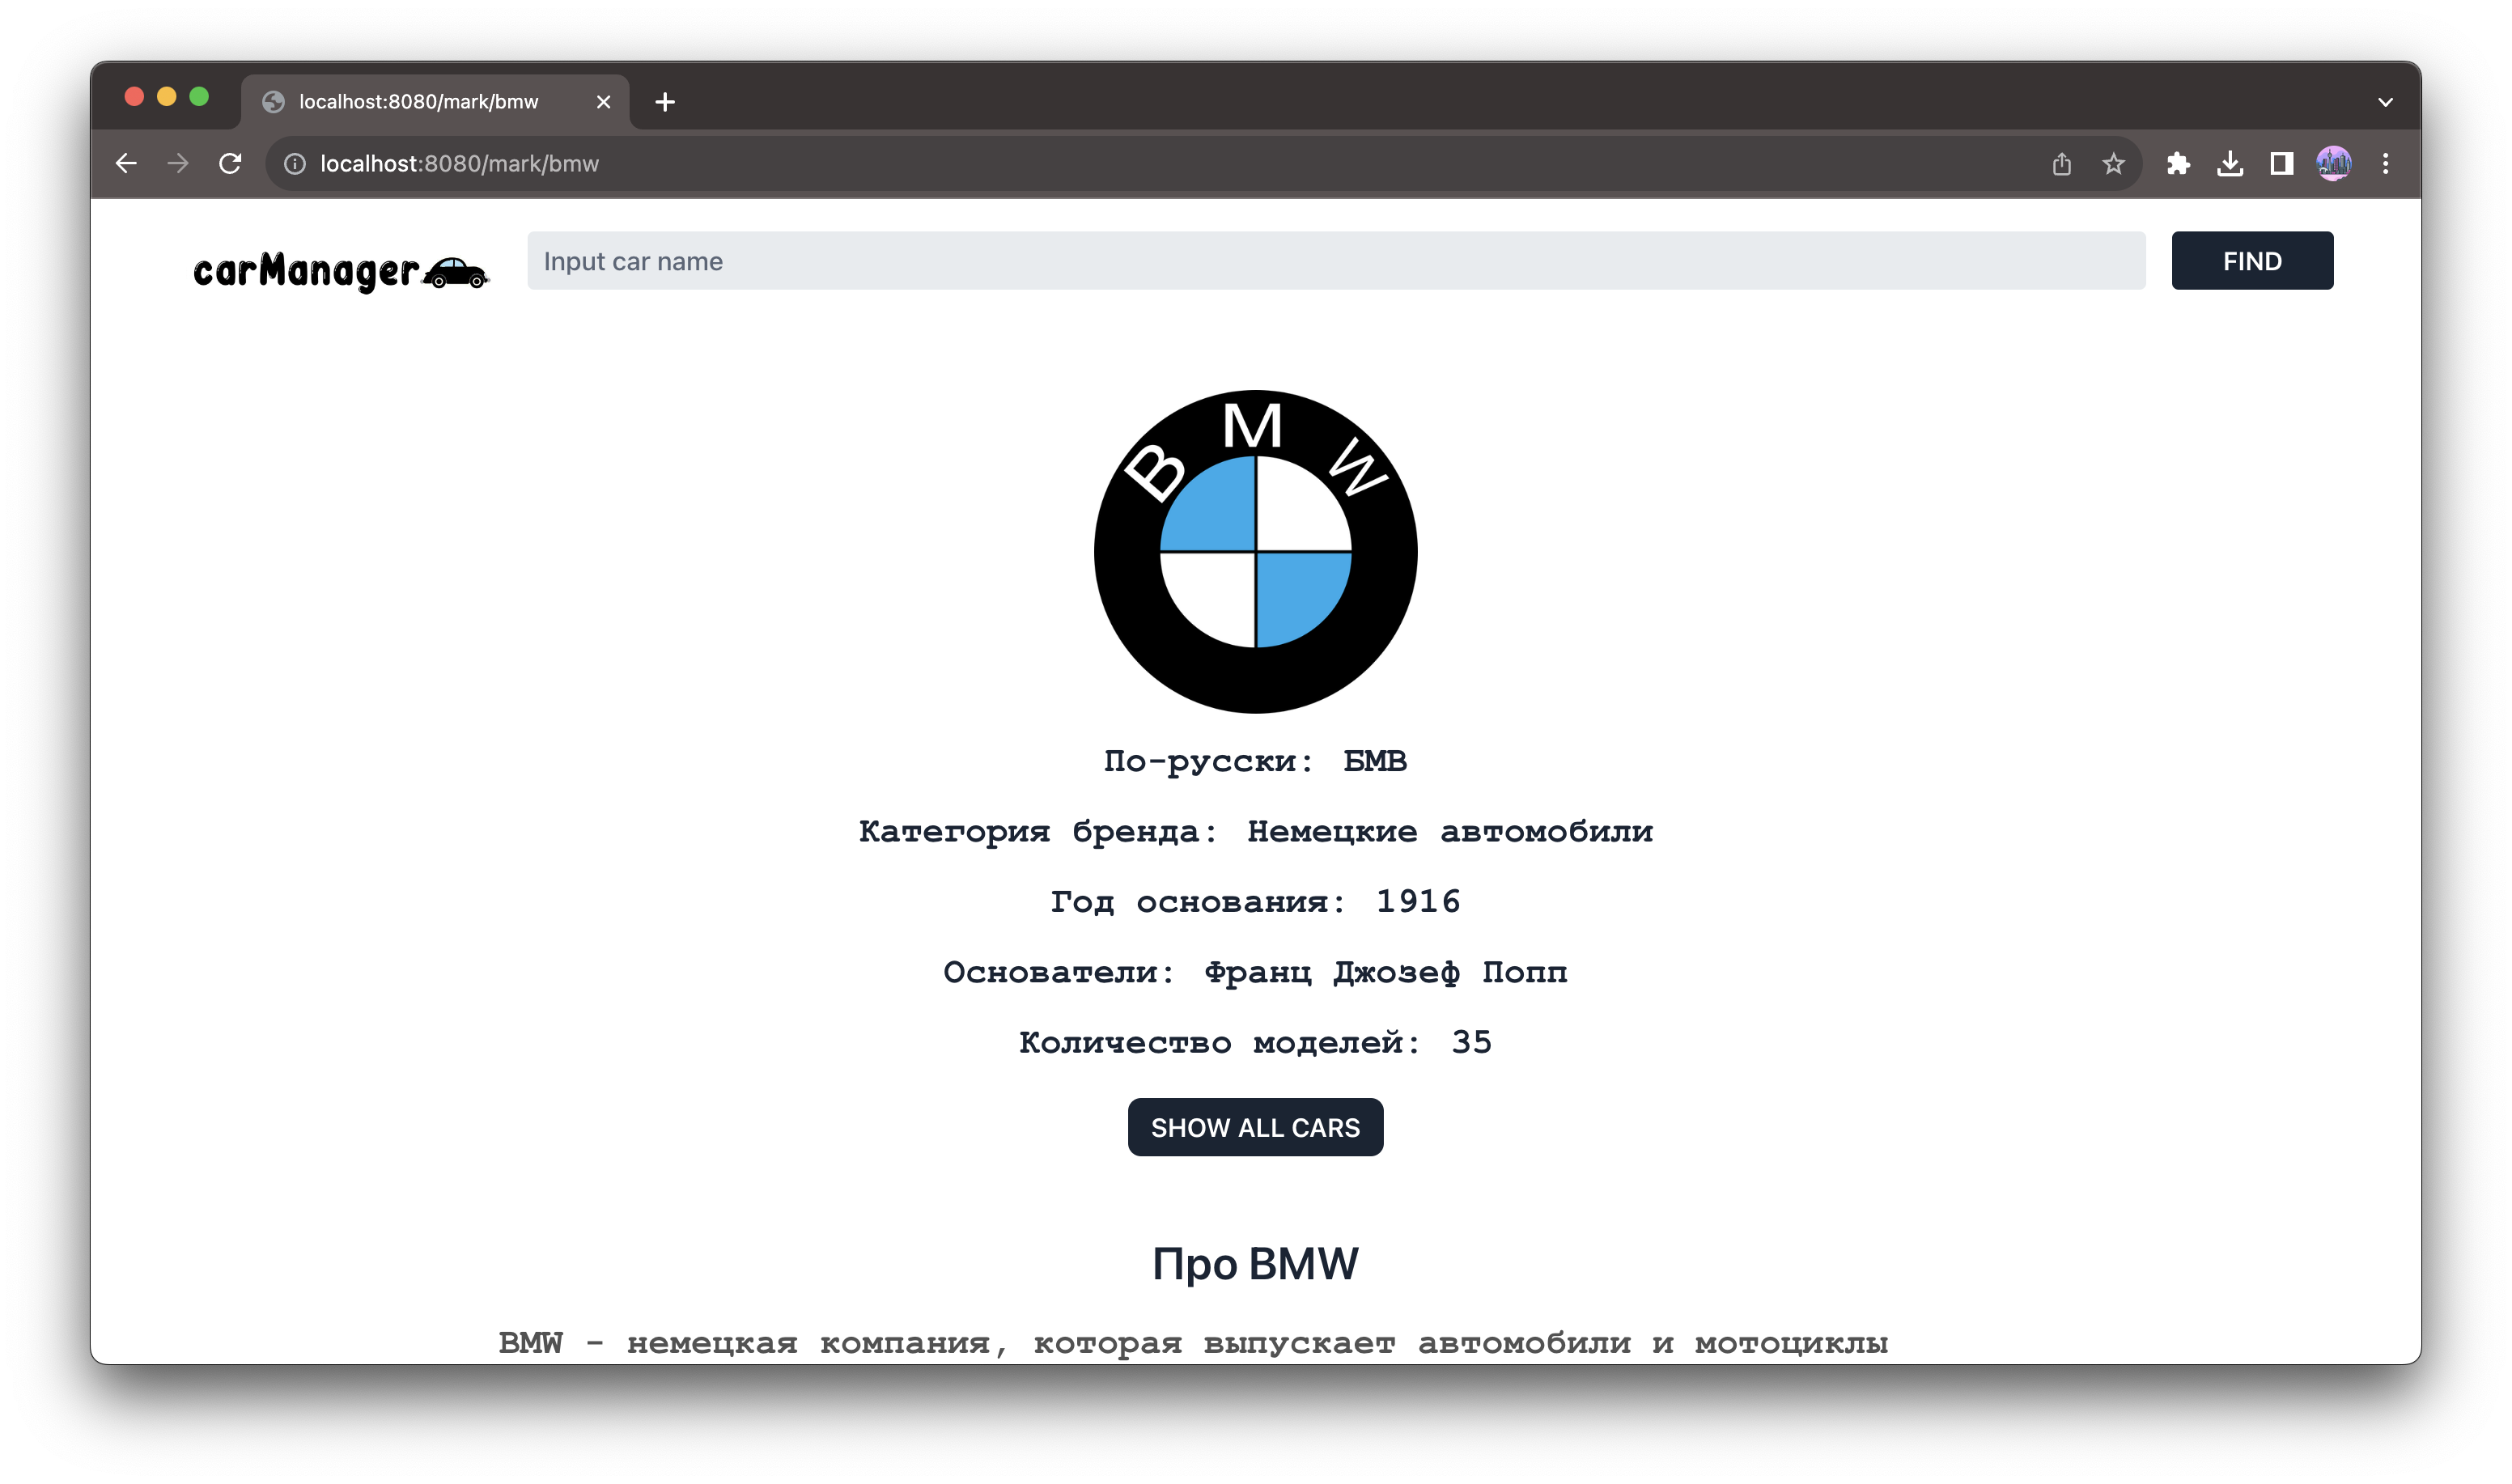Close the current browser tab

(x=604, y=101)
